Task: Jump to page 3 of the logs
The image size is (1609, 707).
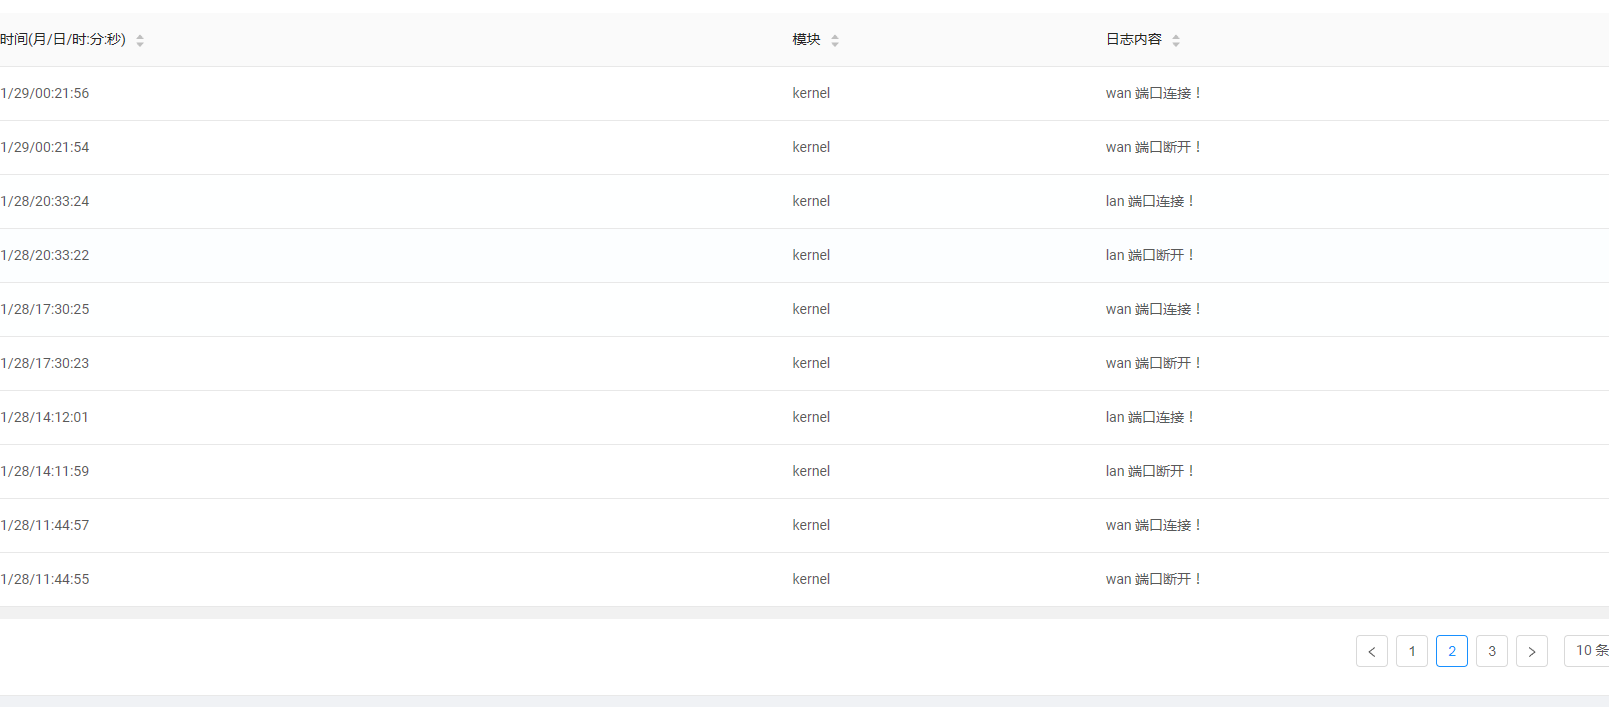Action: [x=1491, y=651]
